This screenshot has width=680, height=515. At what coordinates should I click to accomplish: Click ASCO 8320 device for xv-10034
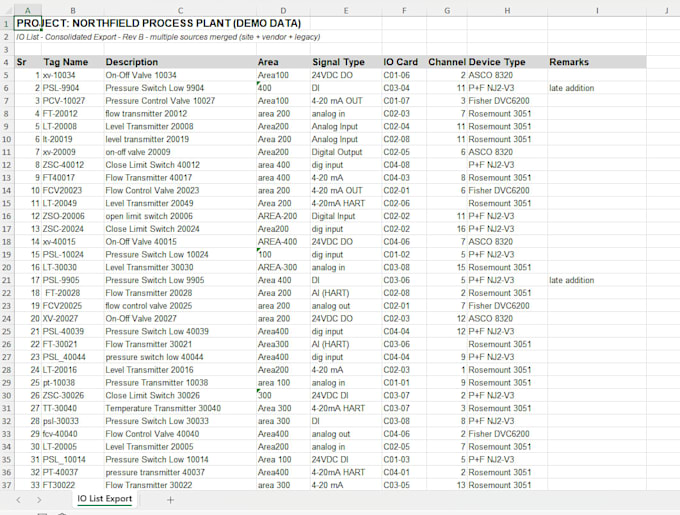(x=507, y=75)
